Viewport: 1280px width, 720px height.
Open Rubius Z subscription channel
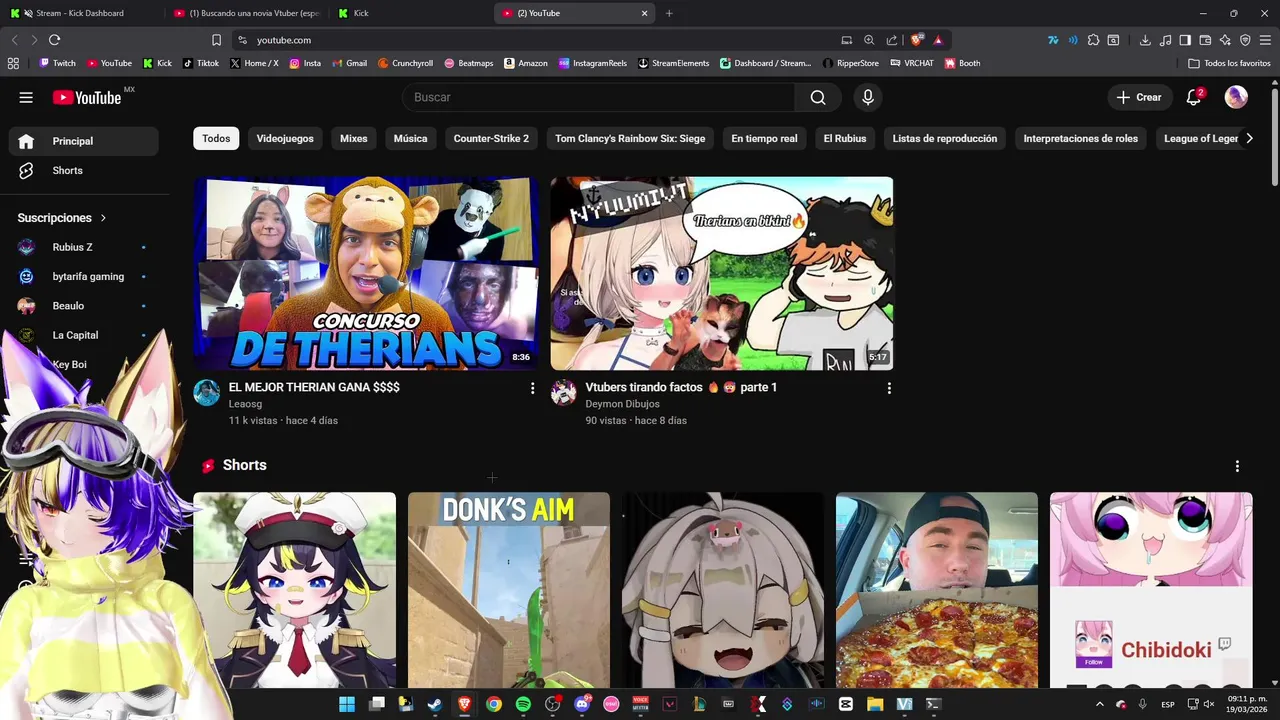click(x=84, y=247)
